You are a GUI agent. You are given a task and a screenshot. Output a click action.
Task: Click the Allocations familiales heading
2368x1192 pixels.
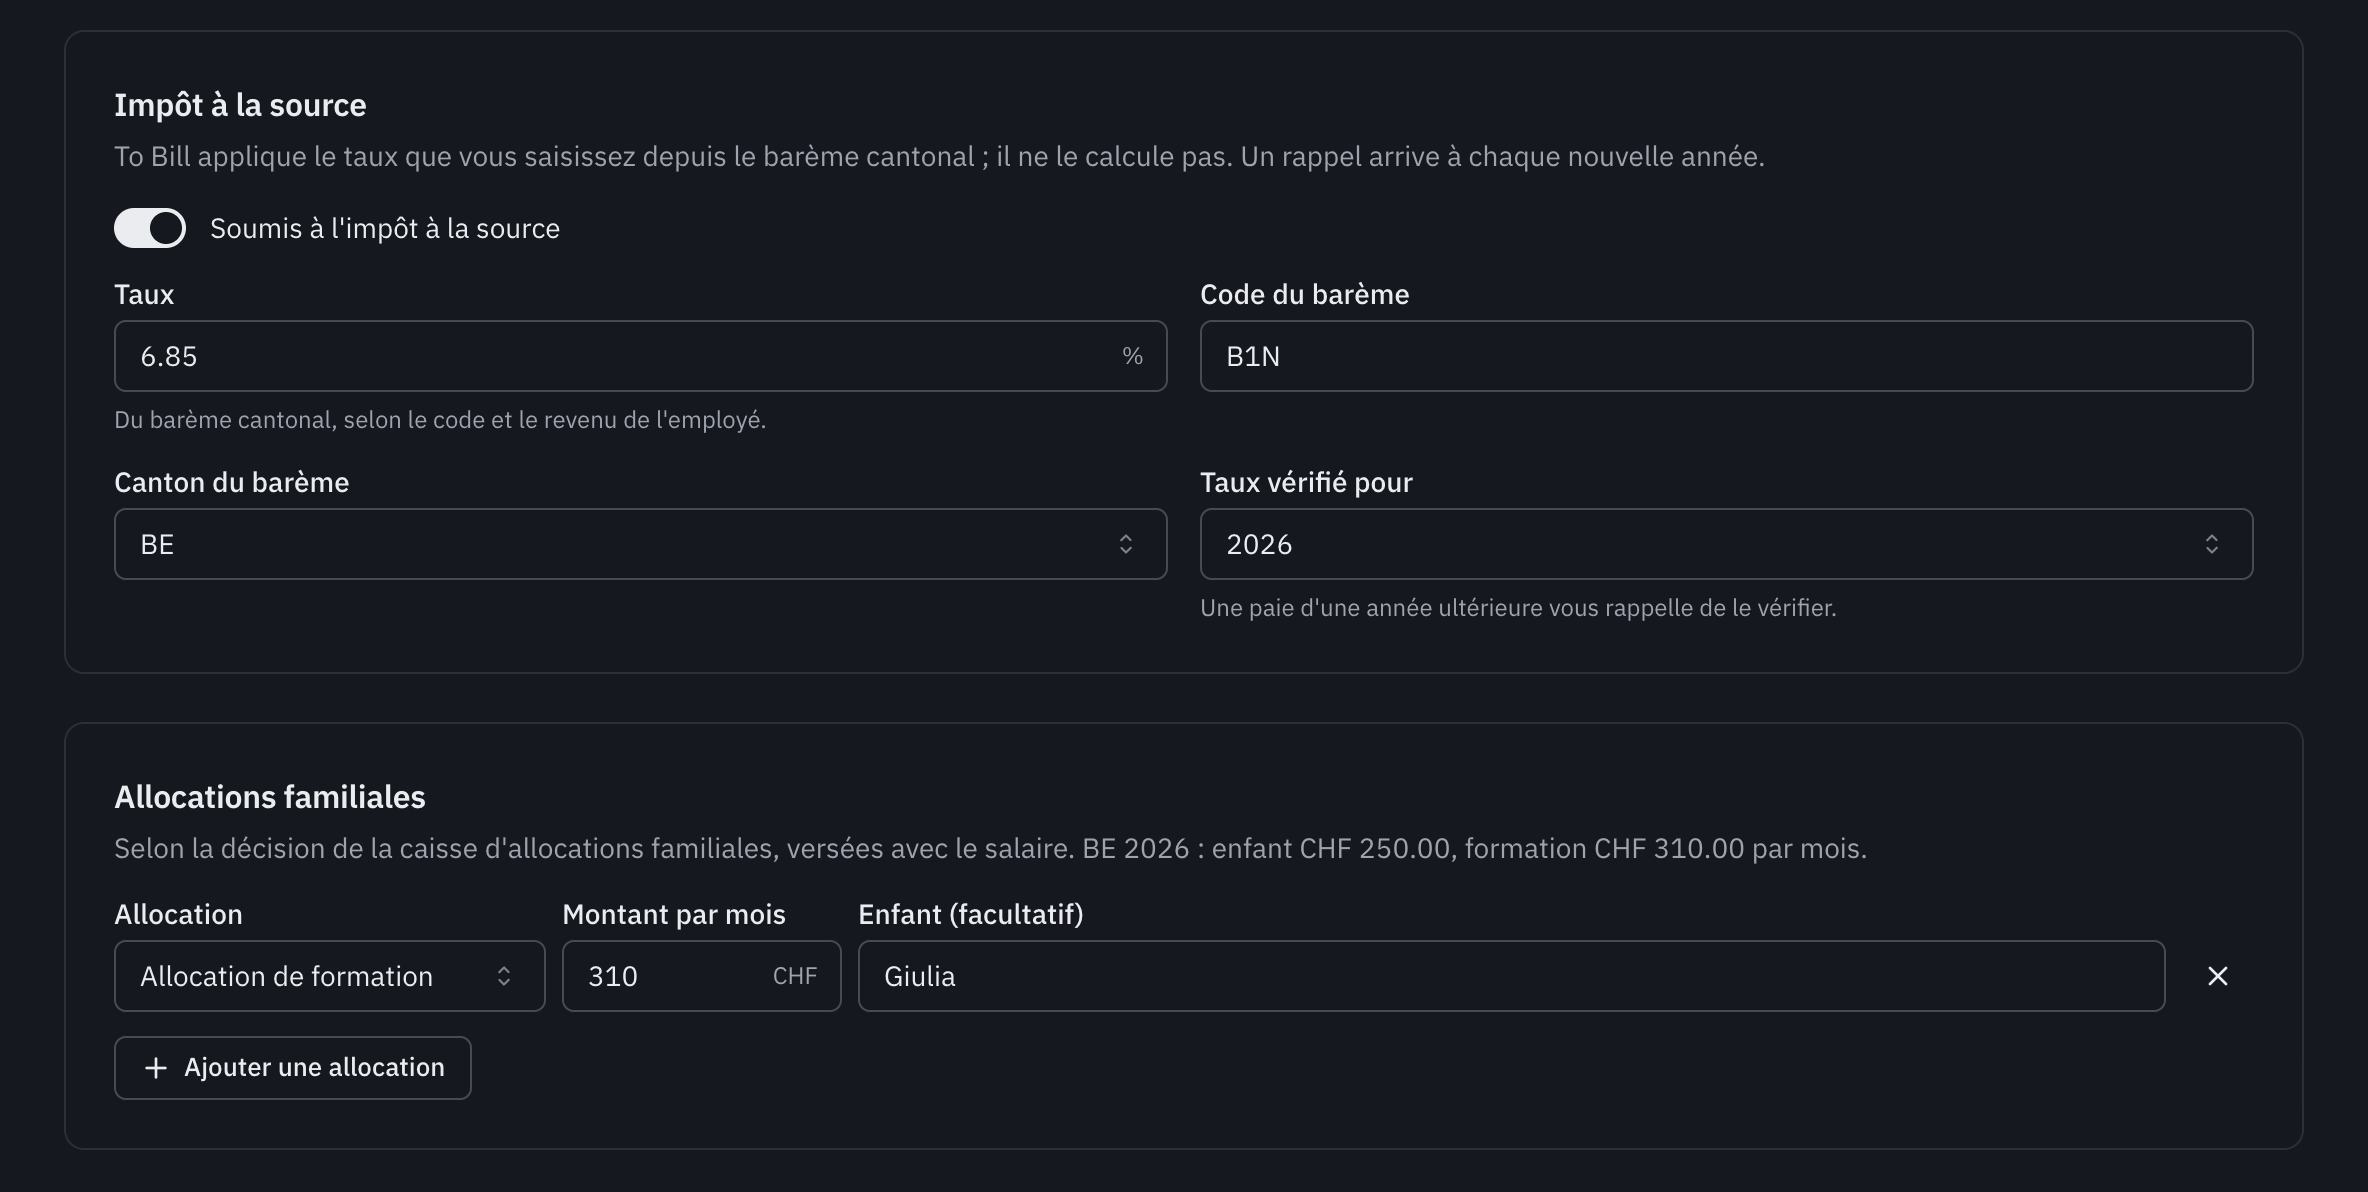coord(270,797)
